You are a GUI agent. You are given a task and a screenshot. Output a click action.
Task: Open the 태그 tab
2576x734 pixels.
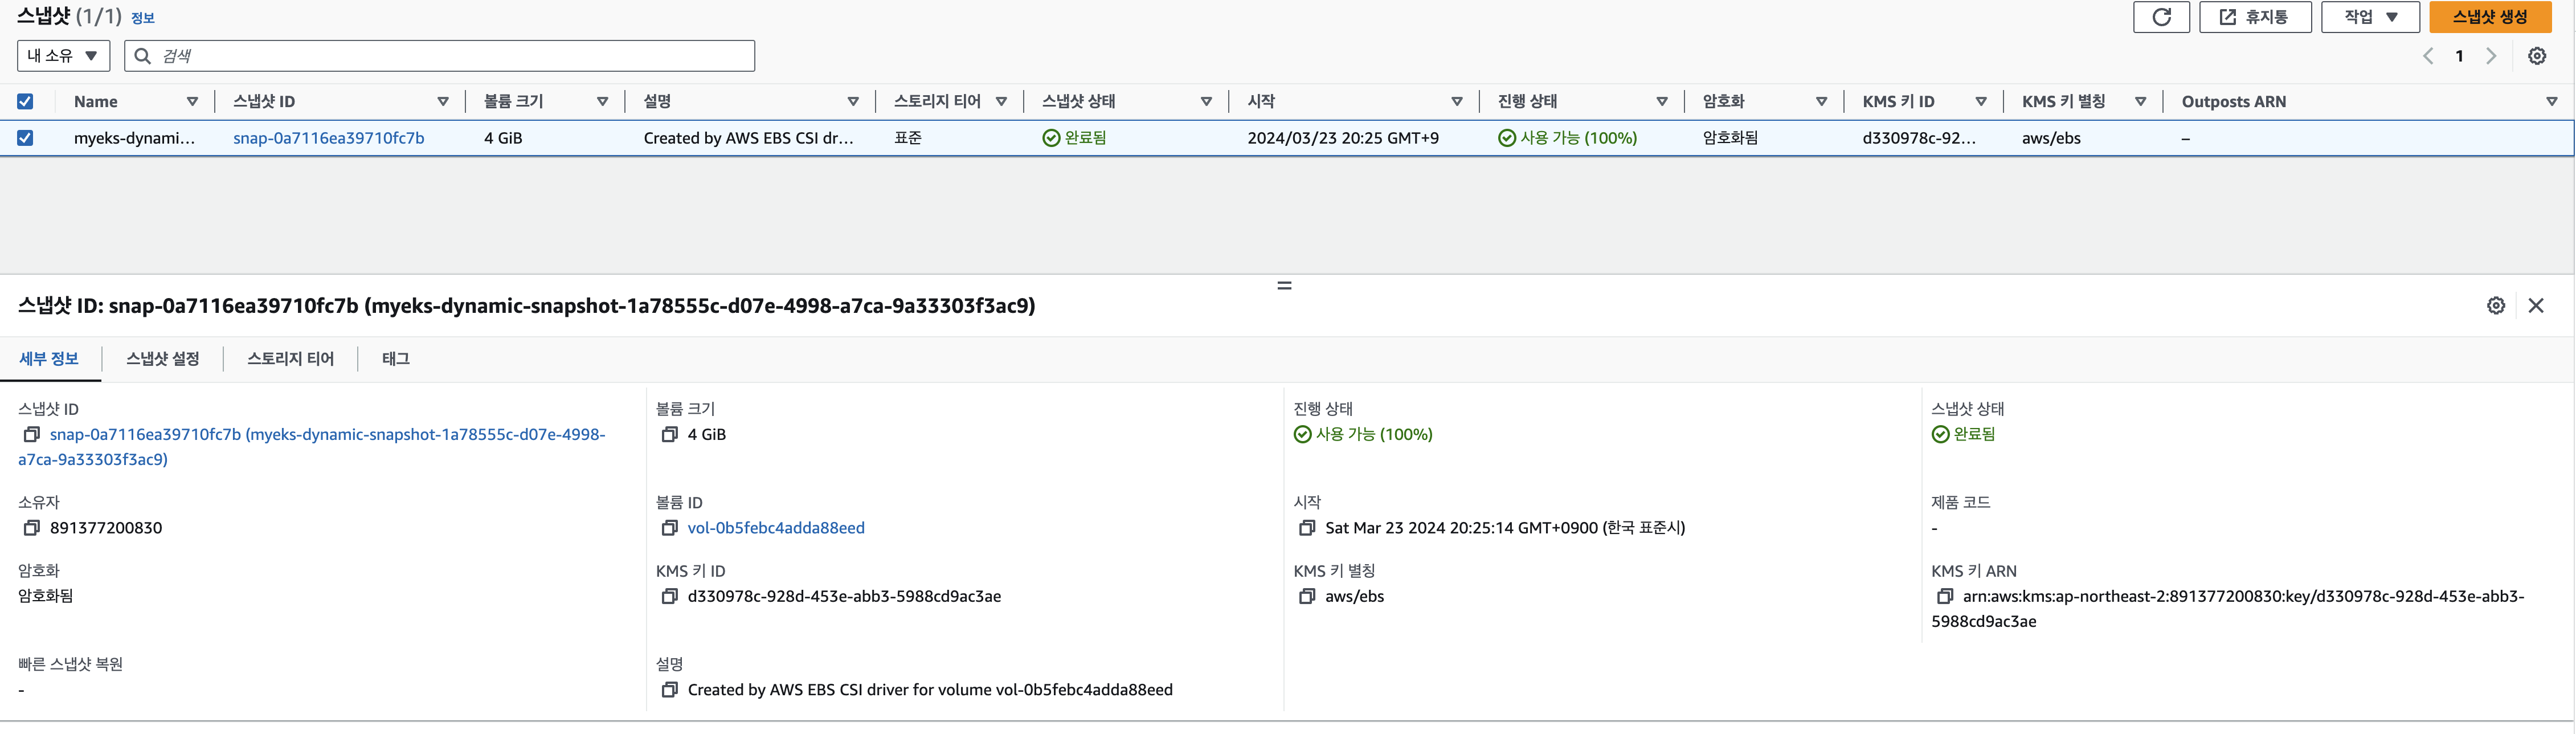(x=396, y=359)
